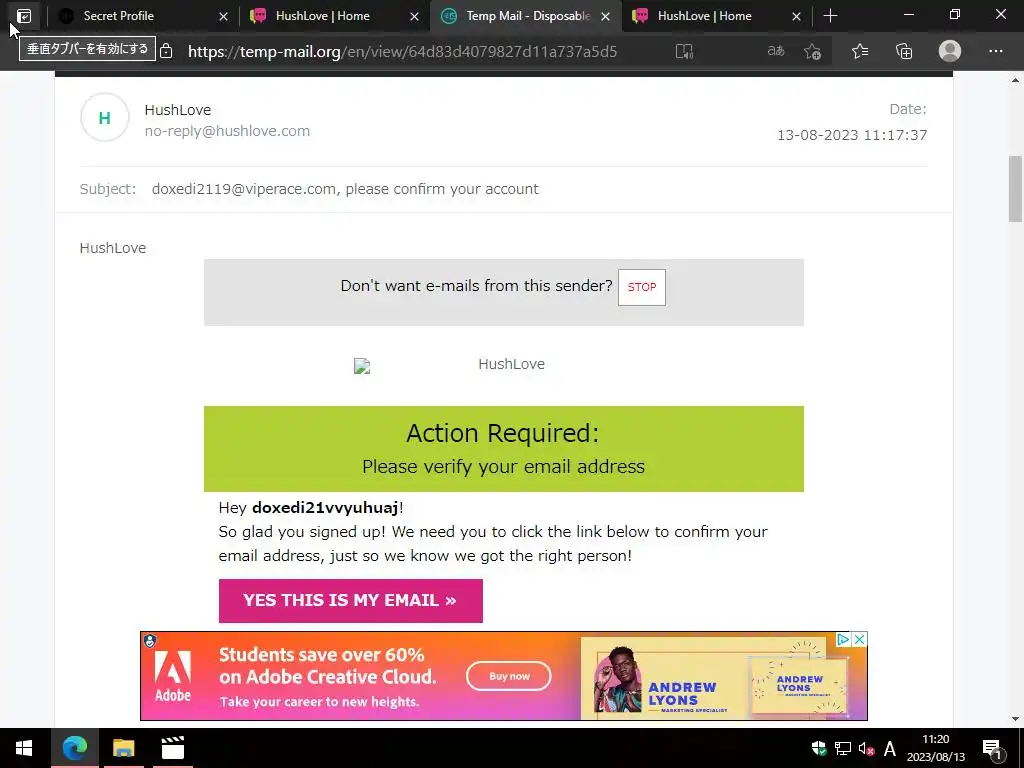This screenshot has width=1024, height=768.
Task: Click sender name HushLove in header
Action: (x=178, y=110)
